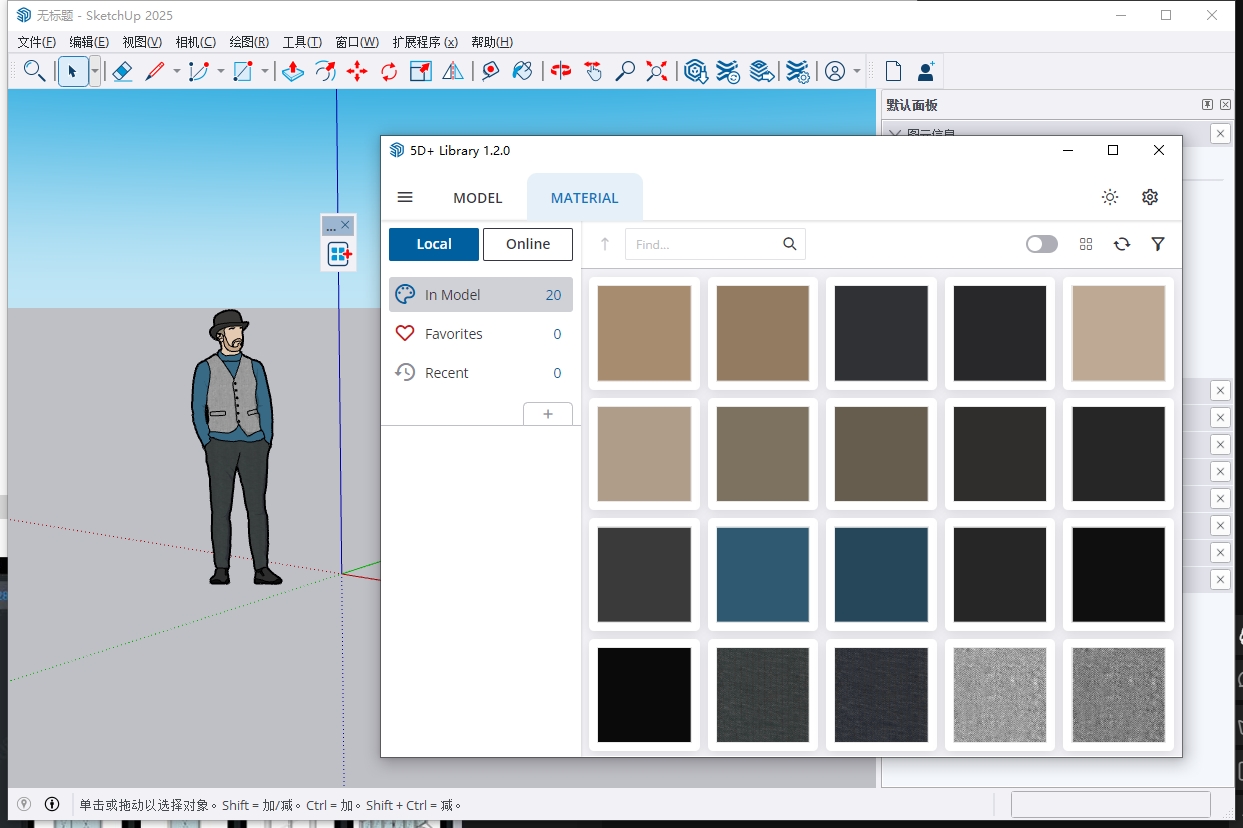The width and height of the screenshot is (1243, 828).
Task: Select the blue fabric material swatch
Action: (x=763, y=574)
